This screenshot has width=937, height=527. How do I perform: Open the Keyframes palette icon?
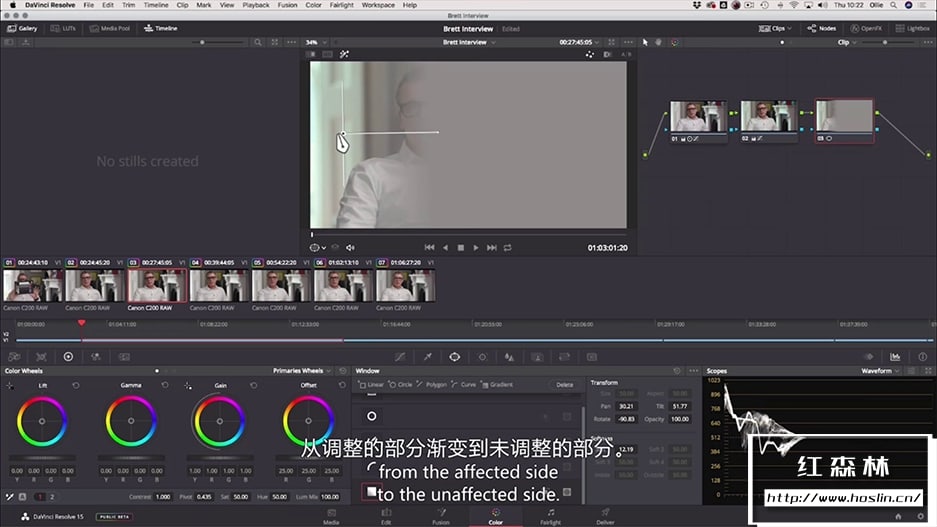pyautogui.click(x=868, y=357)
